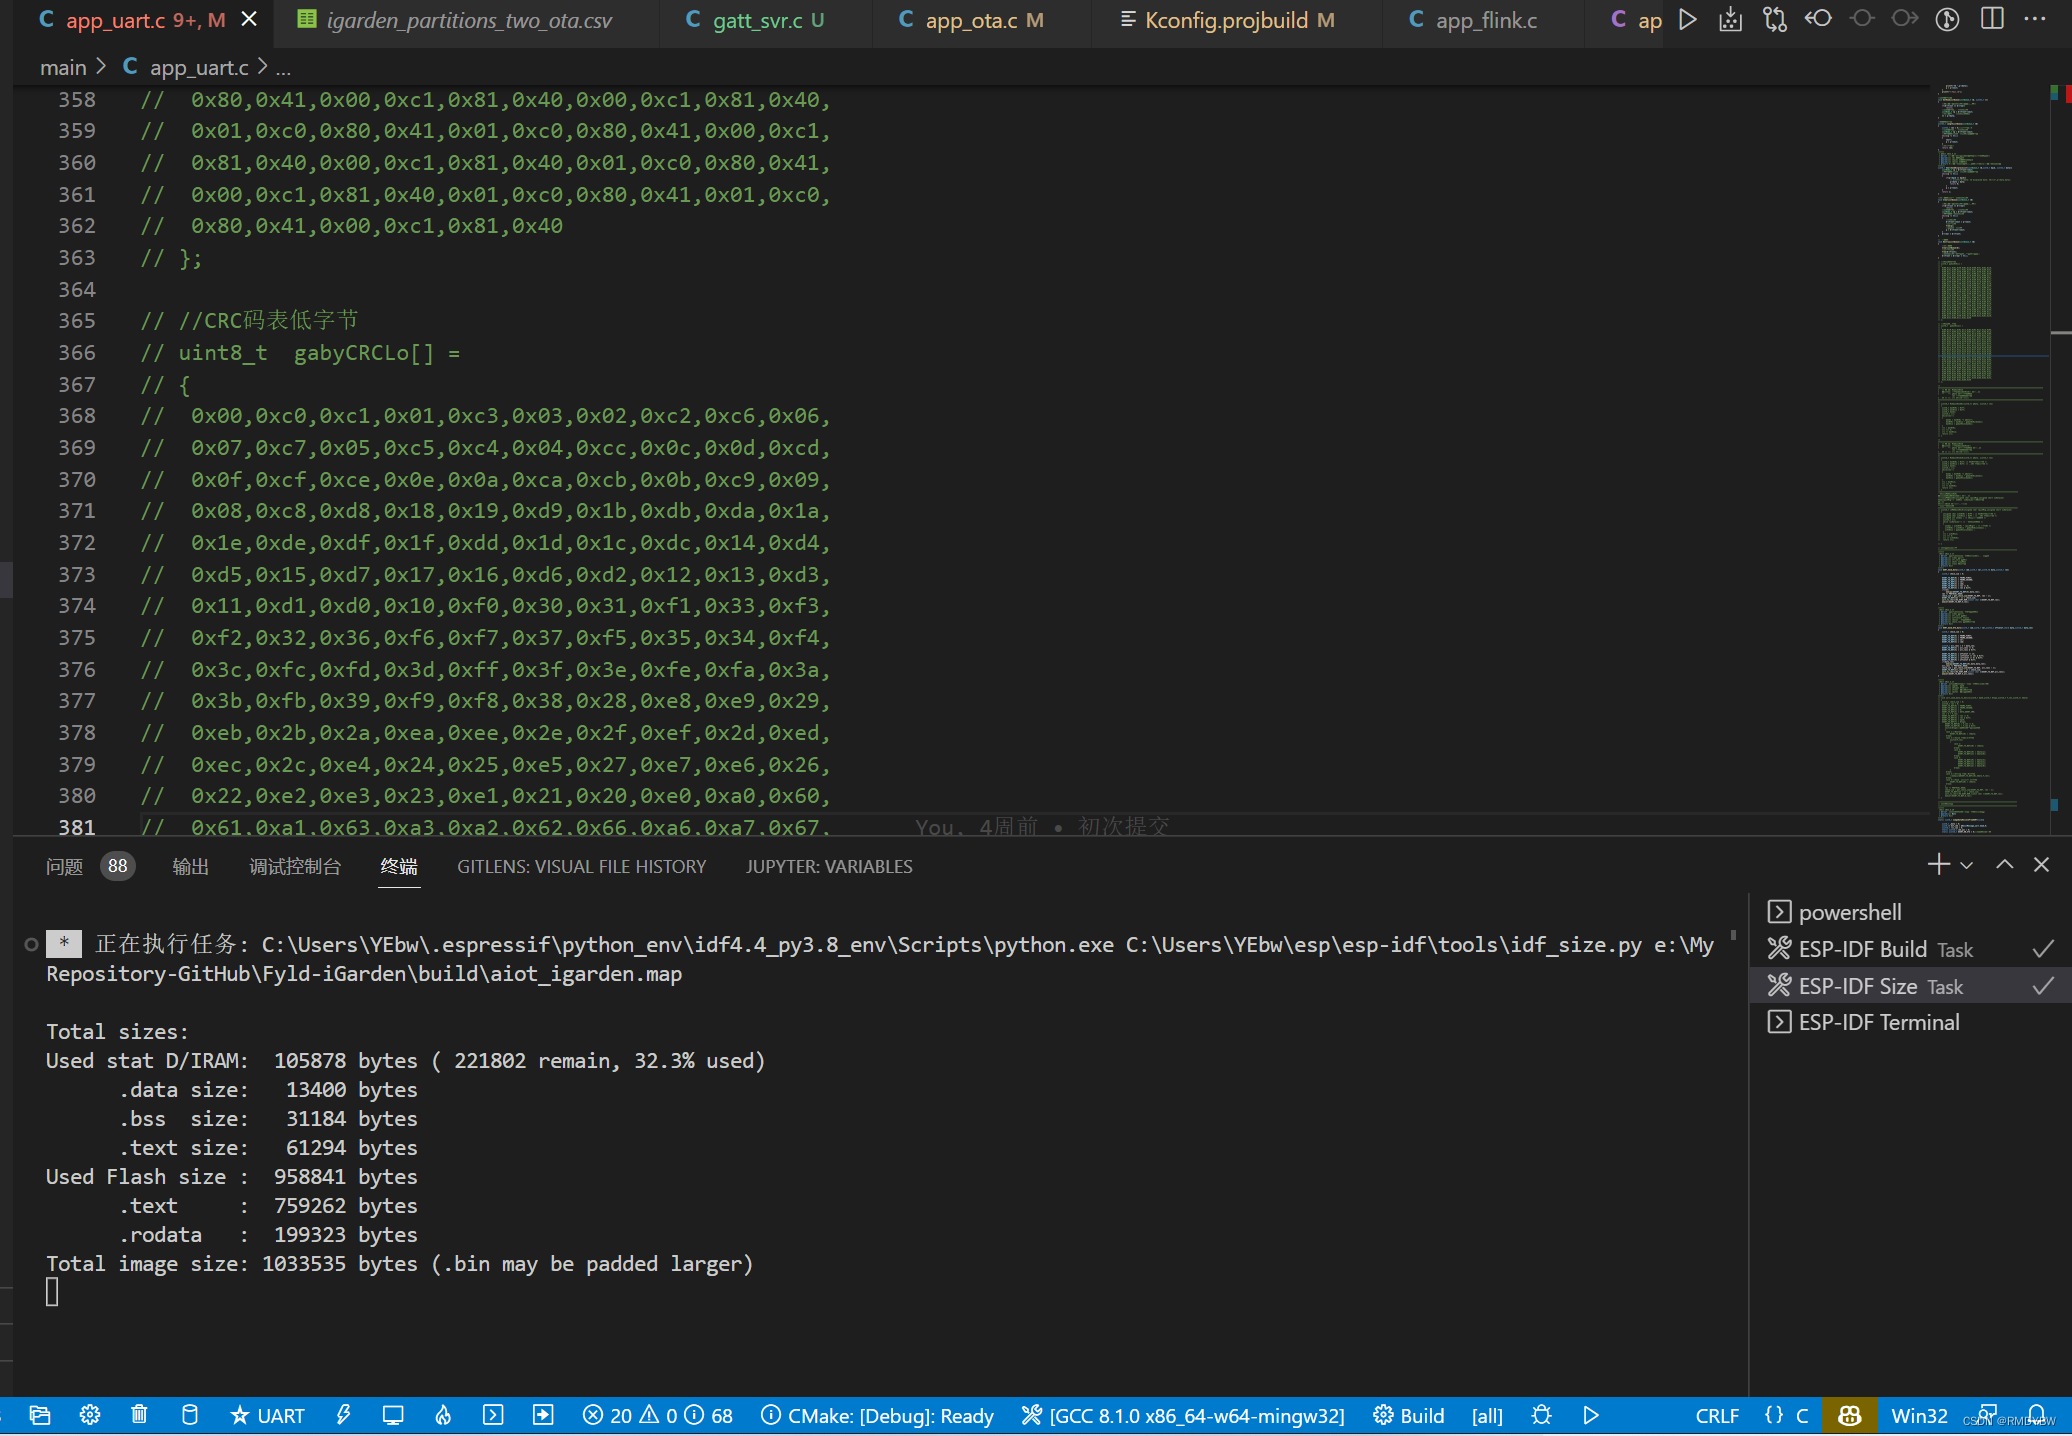The width and height of the screenshot is (2072, 1436).
Task: Select the ESP-IDF Size task terminal
Action: coord(1909,986)
